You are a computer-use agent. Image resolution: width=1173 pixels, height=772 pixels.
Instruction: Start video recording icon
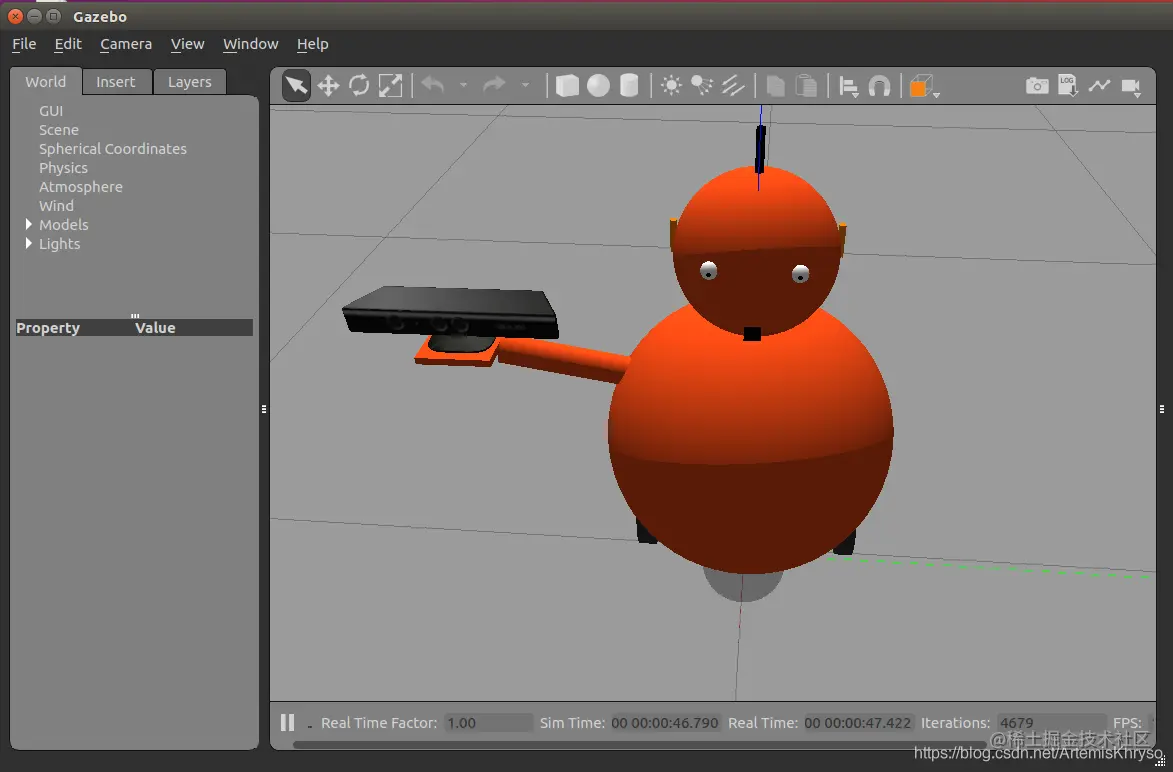coord(1131,87)
